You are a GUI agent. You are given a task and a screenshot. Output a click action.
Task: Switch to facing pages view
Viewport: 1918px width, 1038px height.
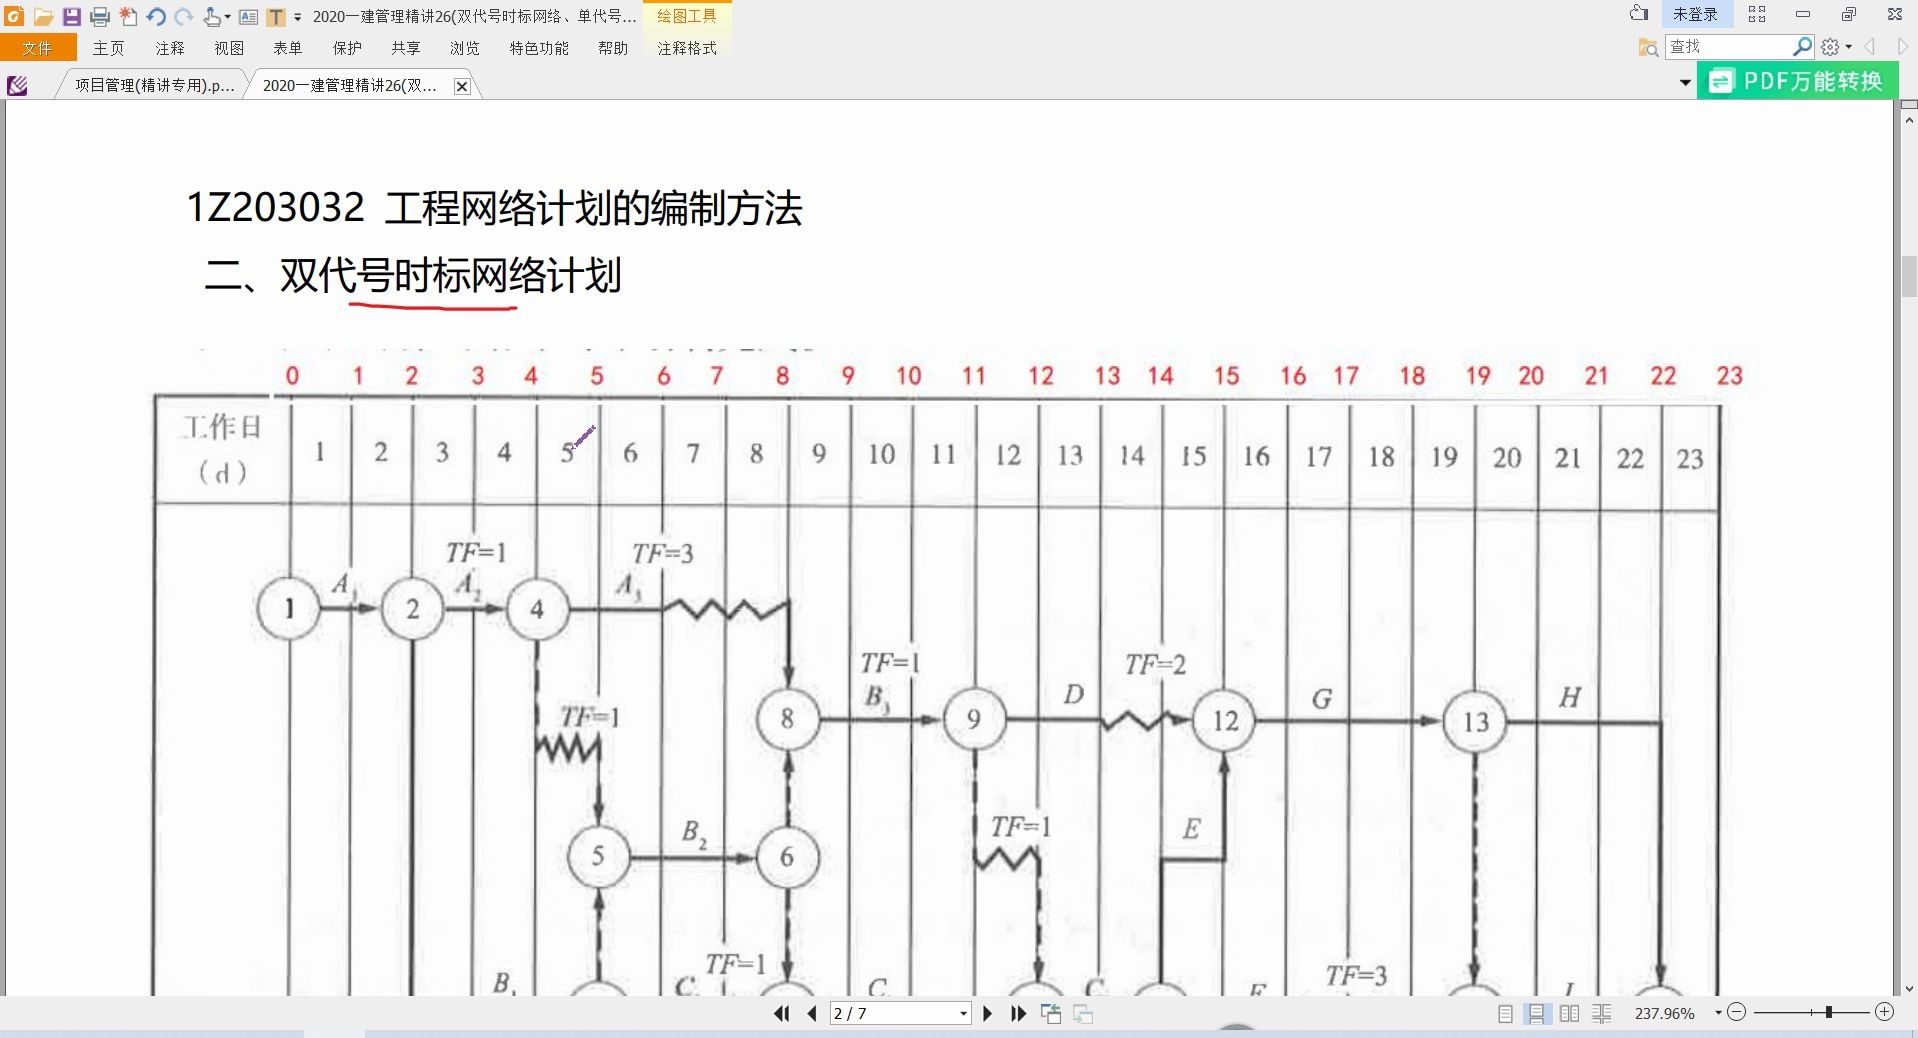click(x=1569, y=1013)
